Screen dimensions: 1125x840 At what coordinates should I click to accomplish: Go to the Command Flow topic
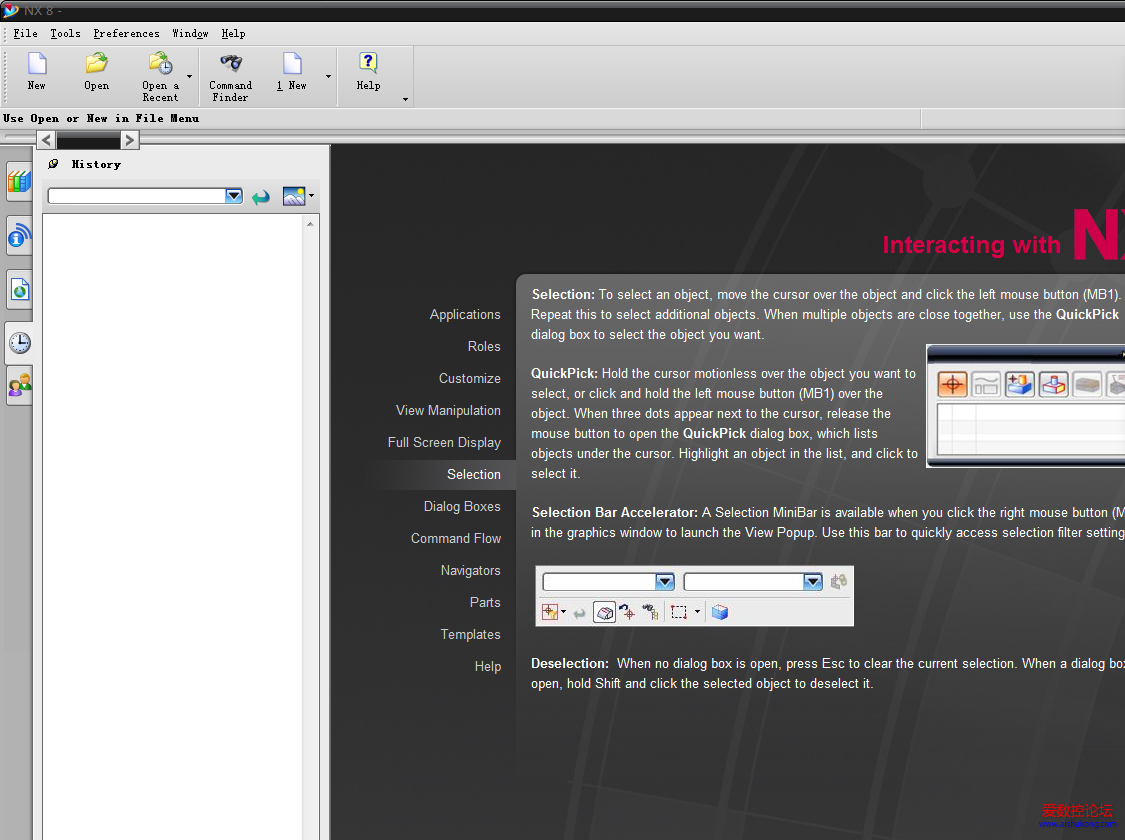(x=456, y=538)
